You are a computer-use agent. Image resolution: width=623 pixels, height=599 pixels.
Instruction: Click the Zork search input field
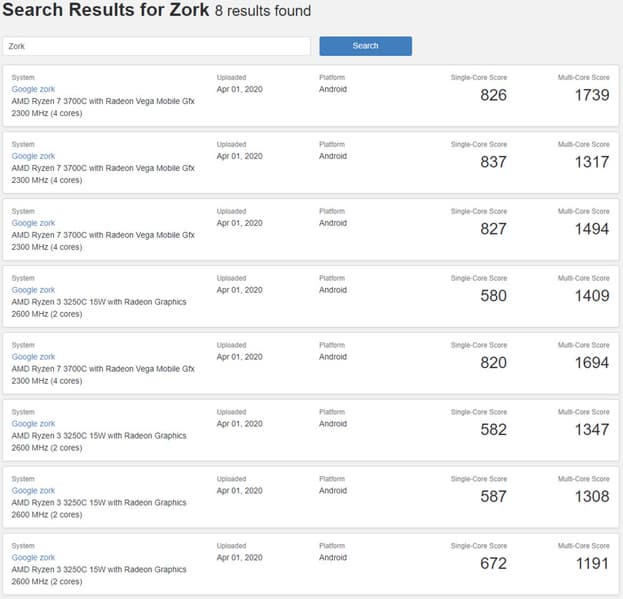[x=157, y=46]
